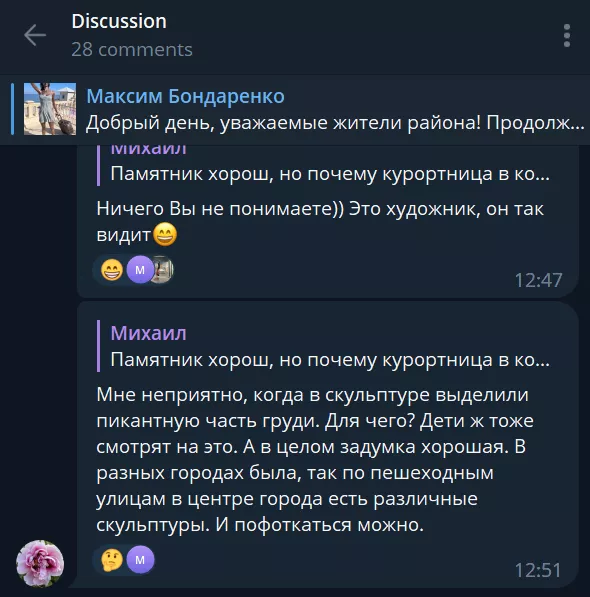Go back using the left arrow
The height and width of the screenshot is (597, 590).
[35, 35]
